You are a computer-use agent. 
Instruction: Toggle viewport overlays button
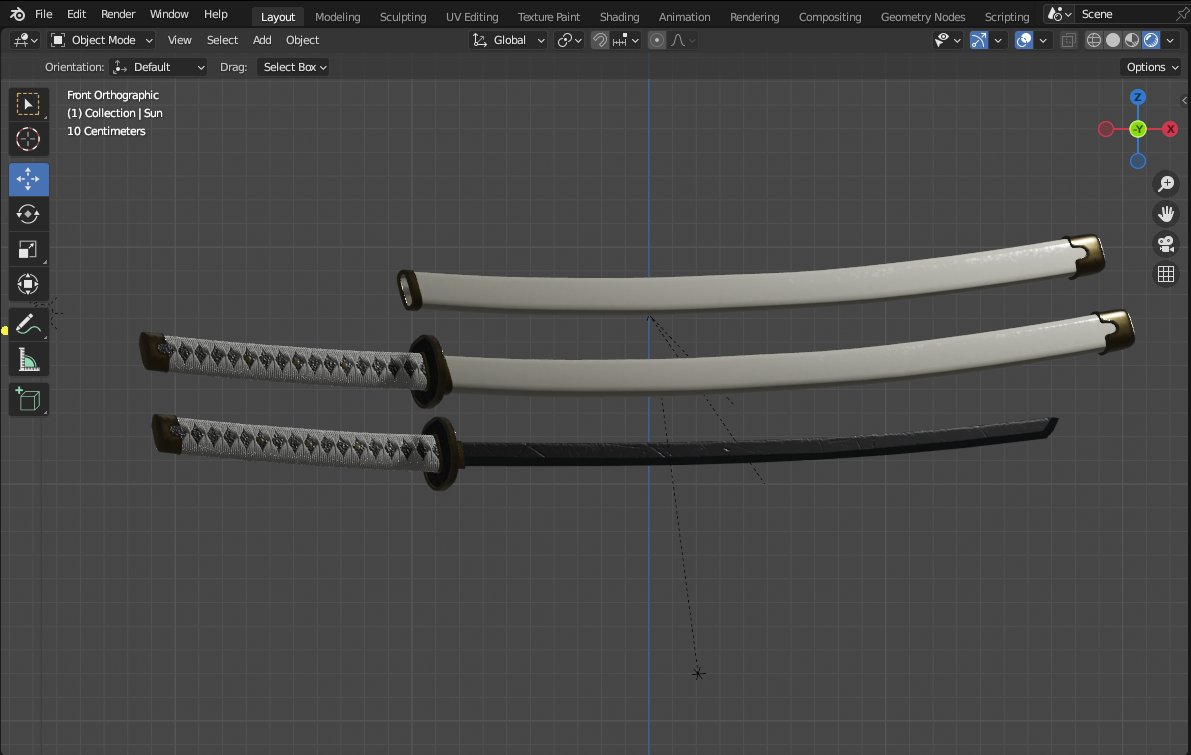[x=1024, y=40]
